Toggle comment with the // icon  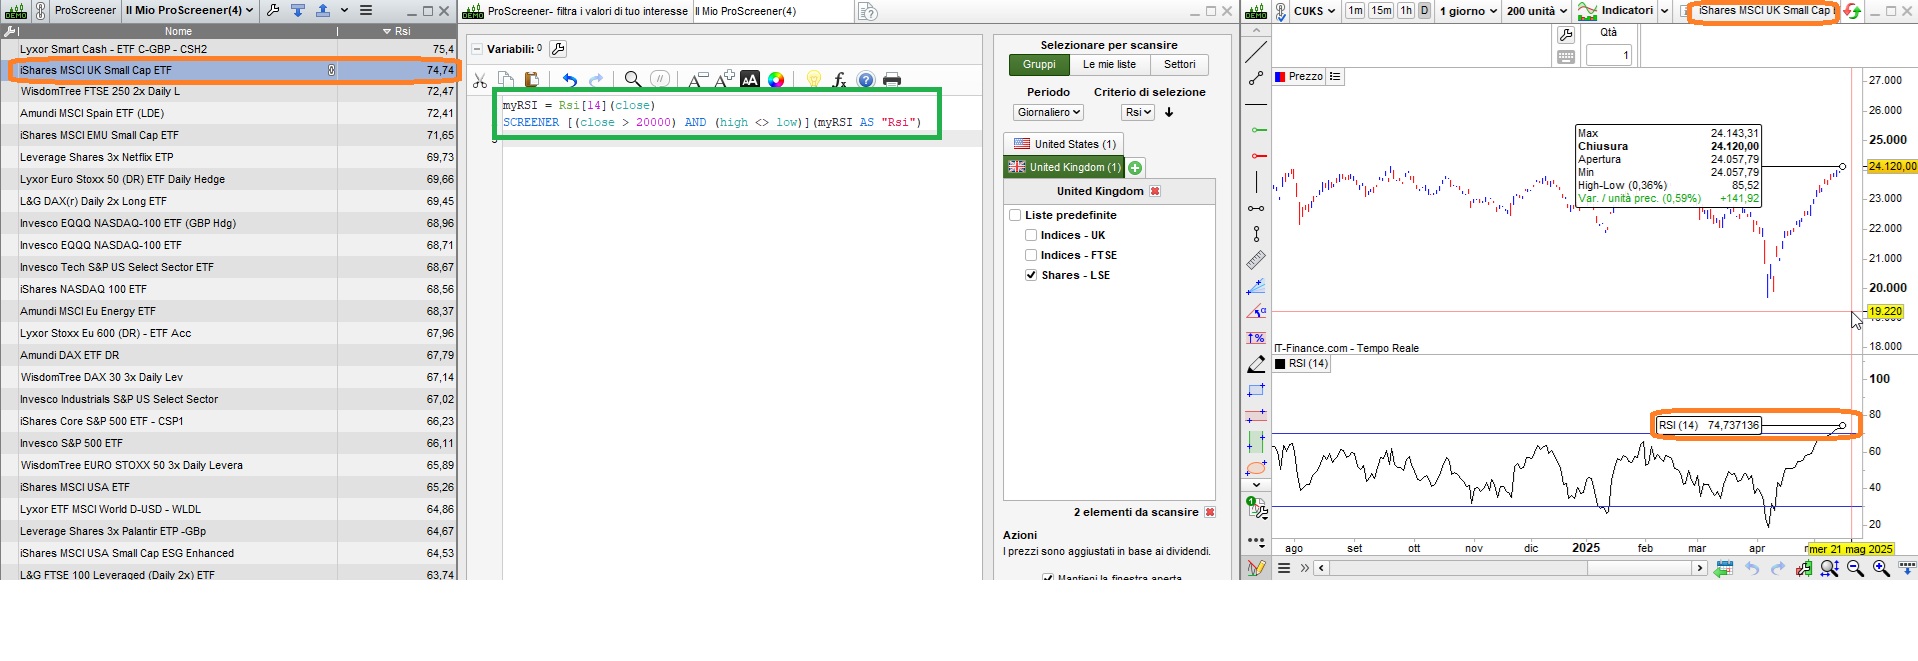[660, 80]
